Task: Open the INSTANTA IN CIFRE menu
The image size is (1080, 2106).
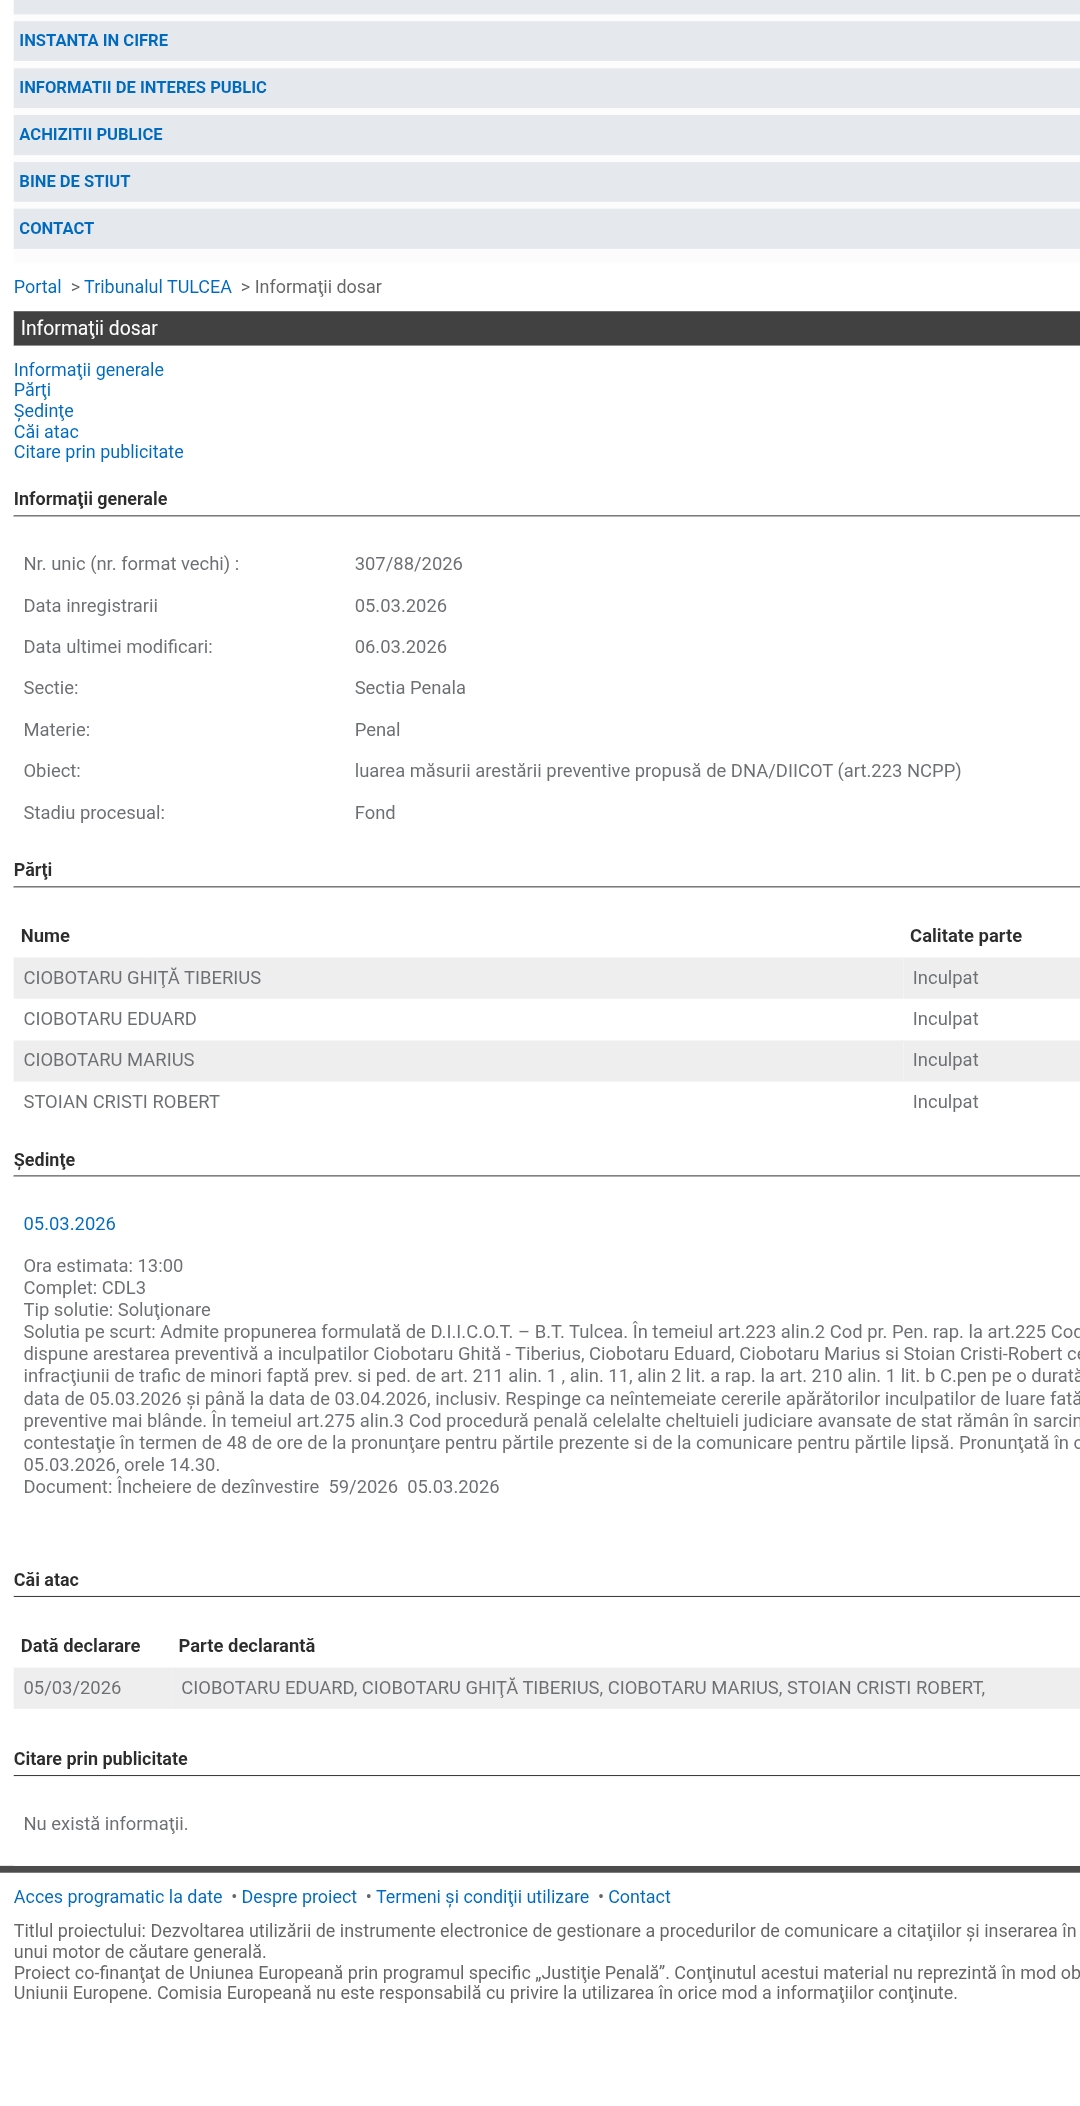Action: [93, 41]
